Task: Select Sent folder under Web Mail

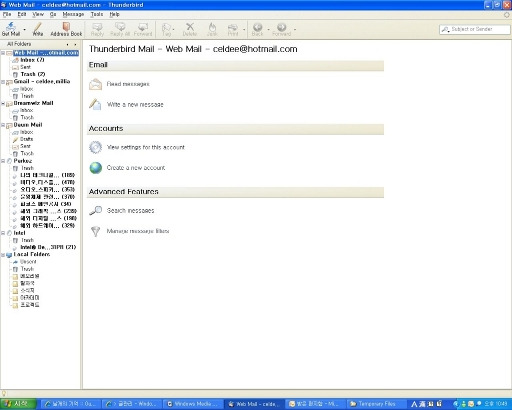Action: (x=25, y=67)
